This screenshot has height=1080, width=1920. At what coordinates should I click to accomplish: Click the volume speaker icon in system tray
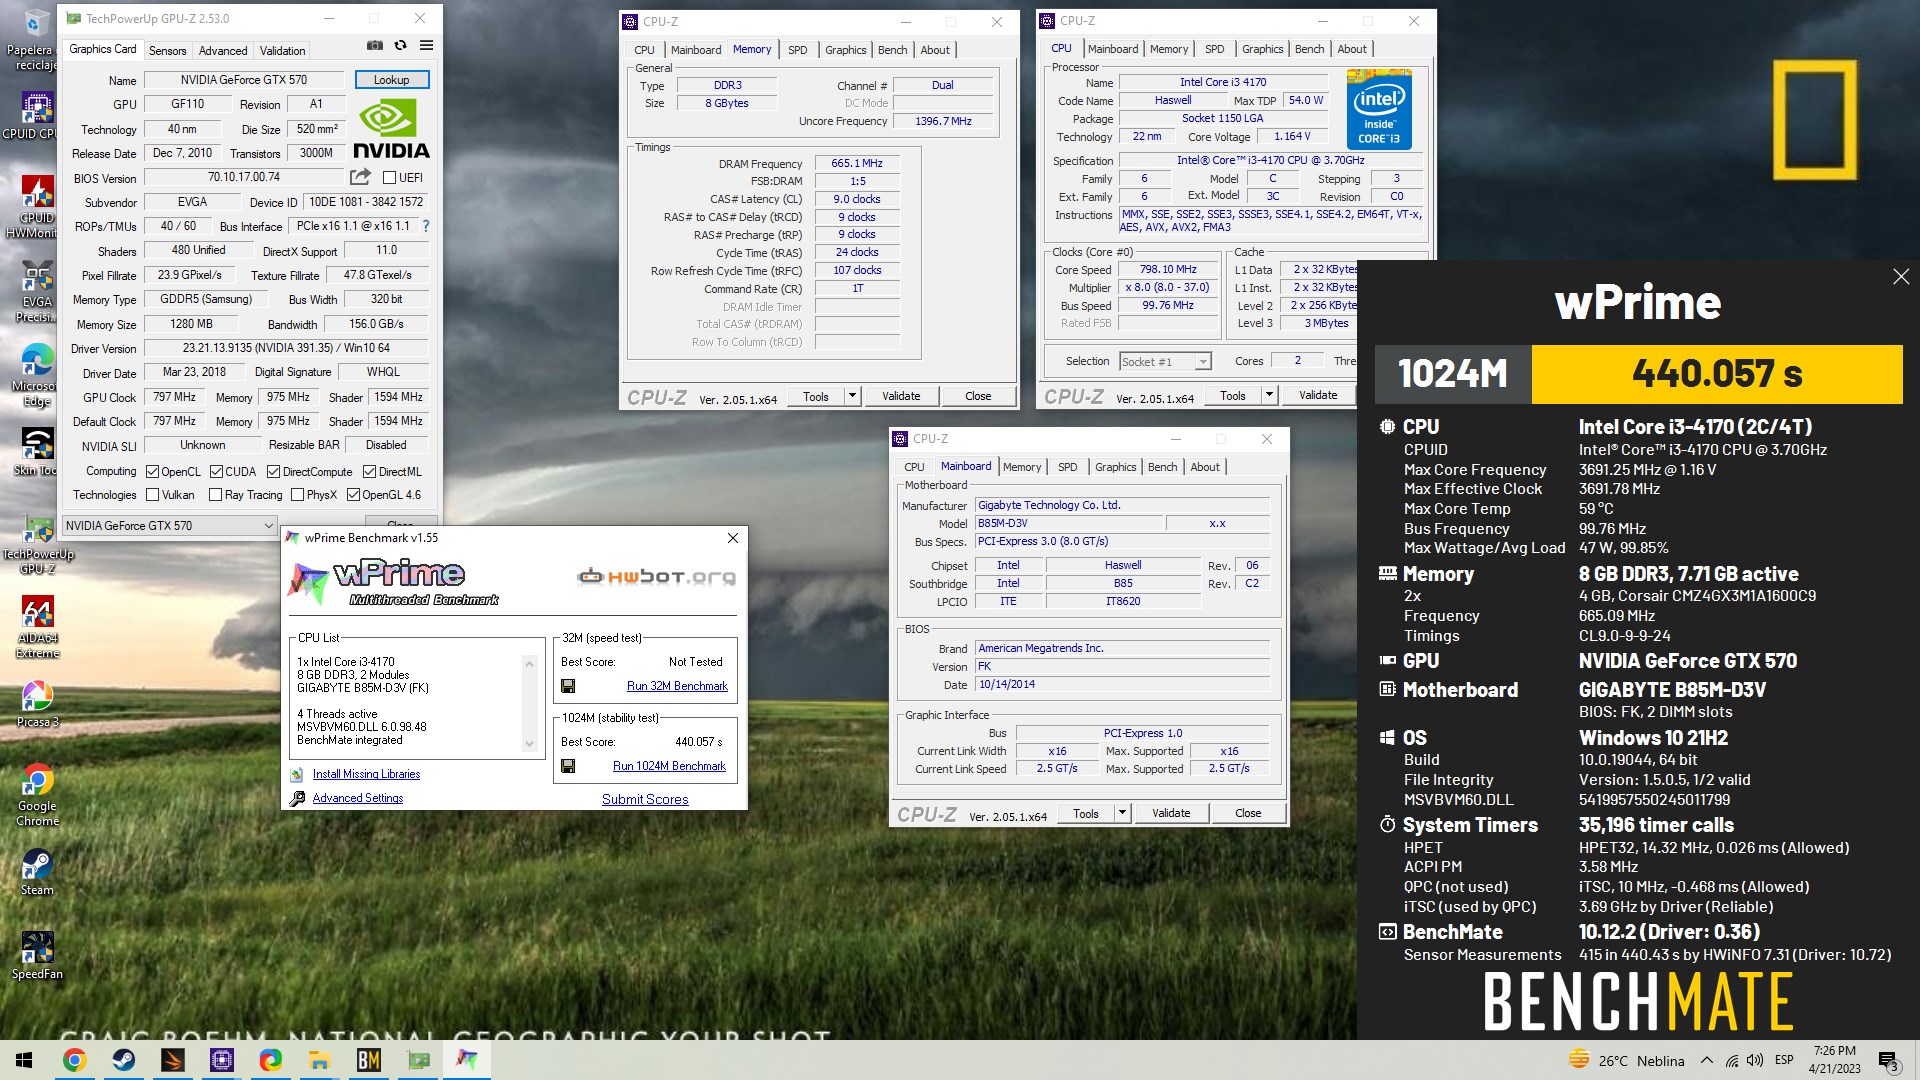pos(1756,1060)
